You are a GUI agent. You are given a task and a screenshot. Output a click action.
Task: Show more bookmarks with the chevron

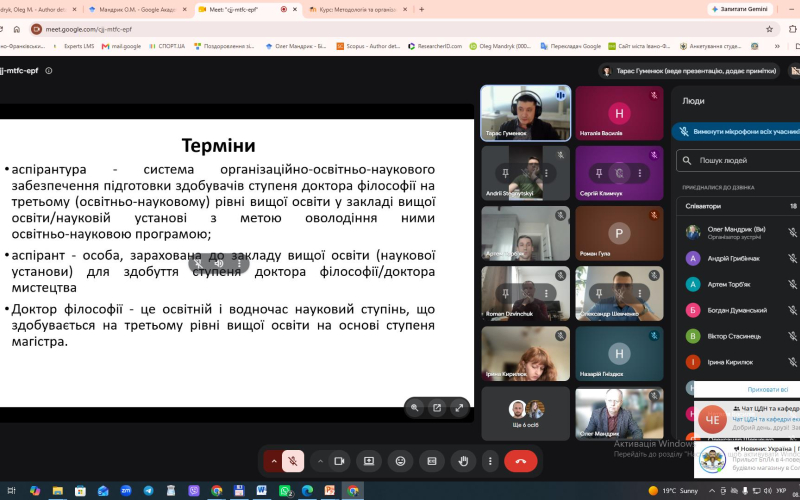click(777, 46)
